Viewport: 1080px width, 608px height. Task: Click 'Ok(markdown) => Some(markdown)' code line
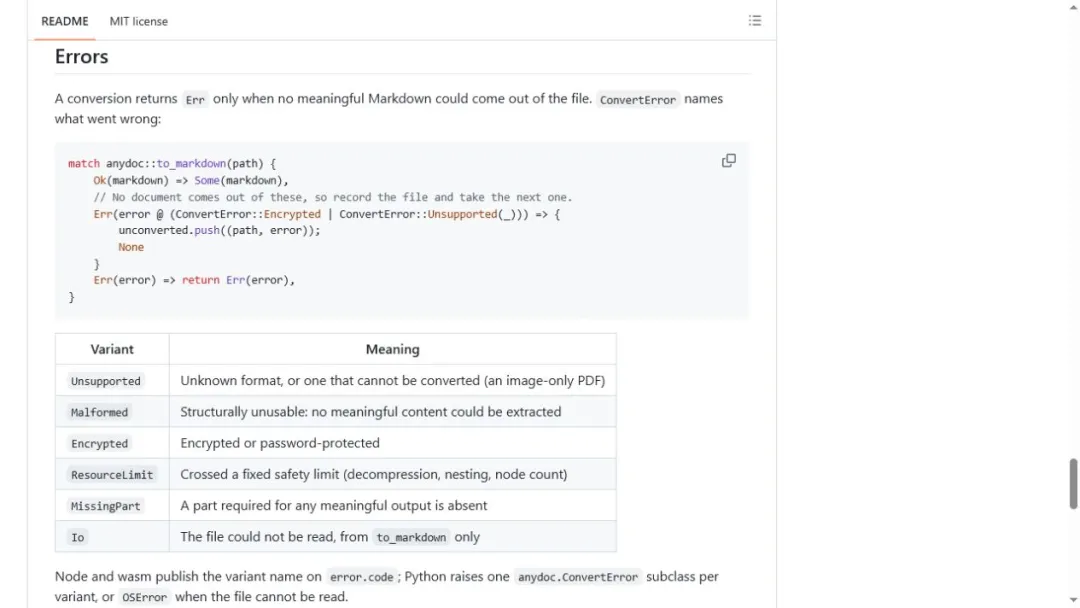[x=191, y=180]
